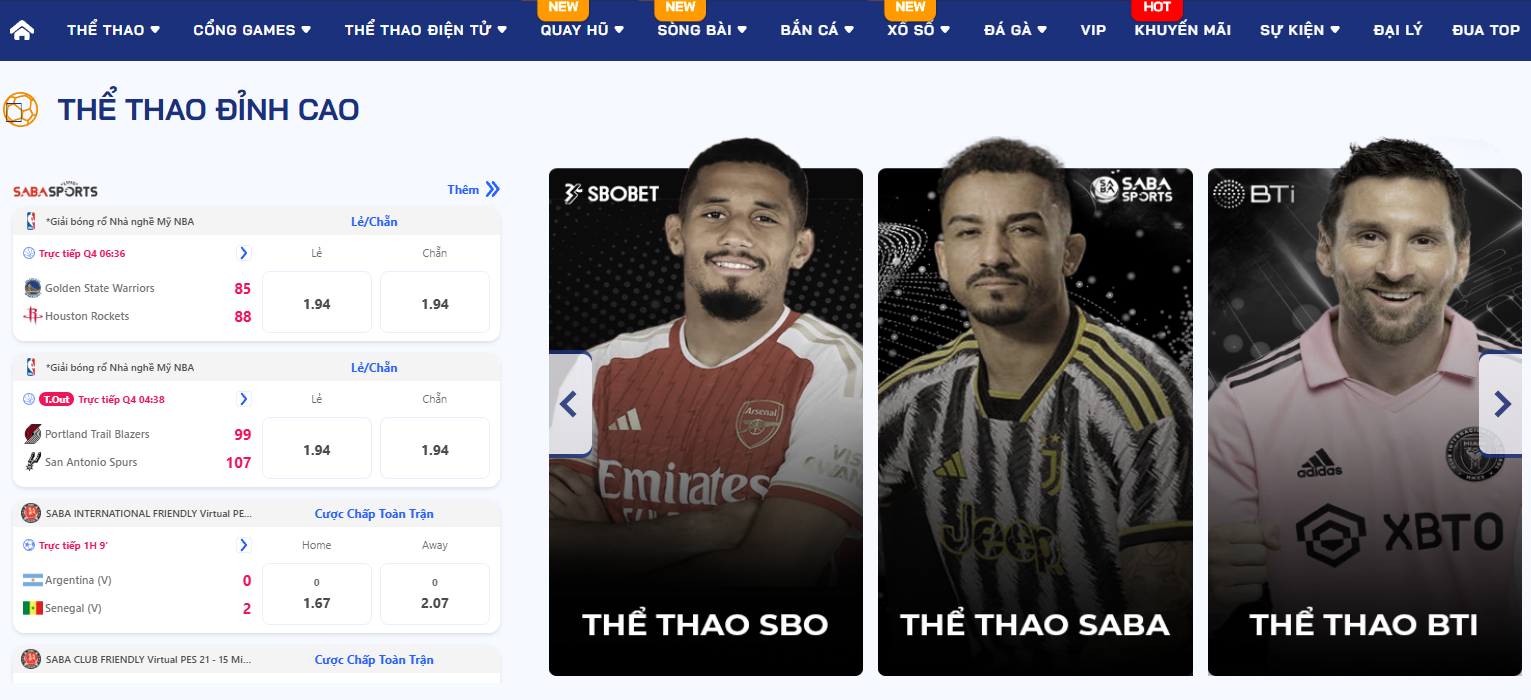1531x700 pixels.
Task: Open Argentina vs Senegal match arrow
Action: coord(243,545)
